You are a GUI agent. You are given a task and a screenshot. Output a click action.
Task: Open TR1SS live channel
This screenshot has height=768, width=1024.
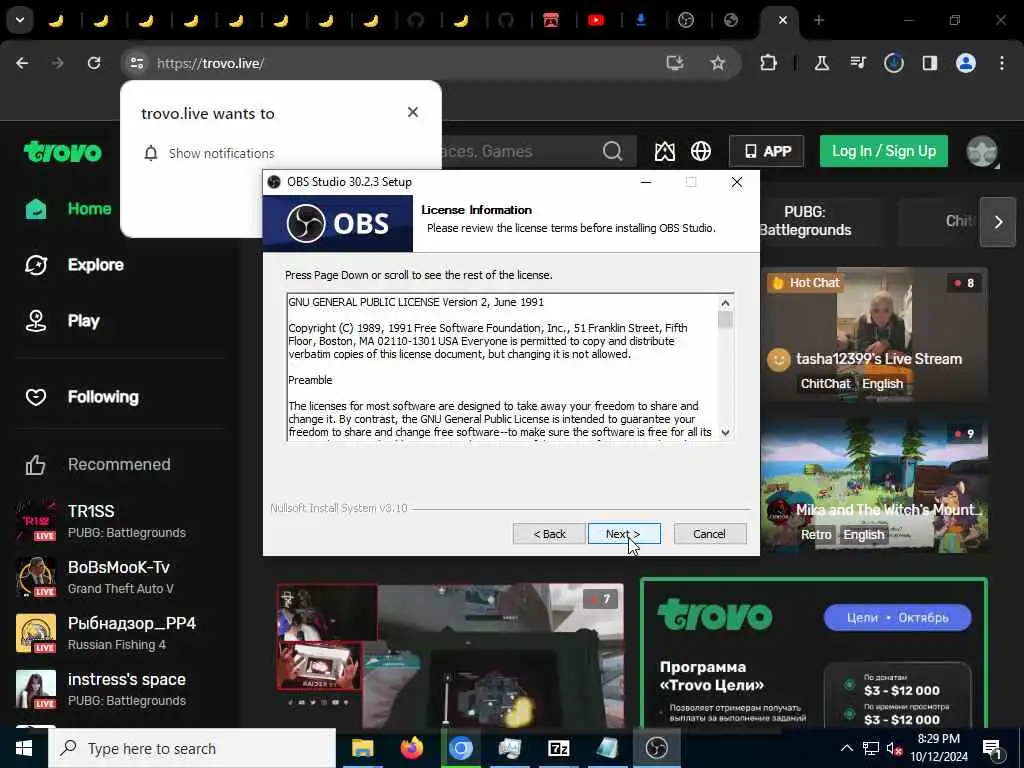click(101, 521)
